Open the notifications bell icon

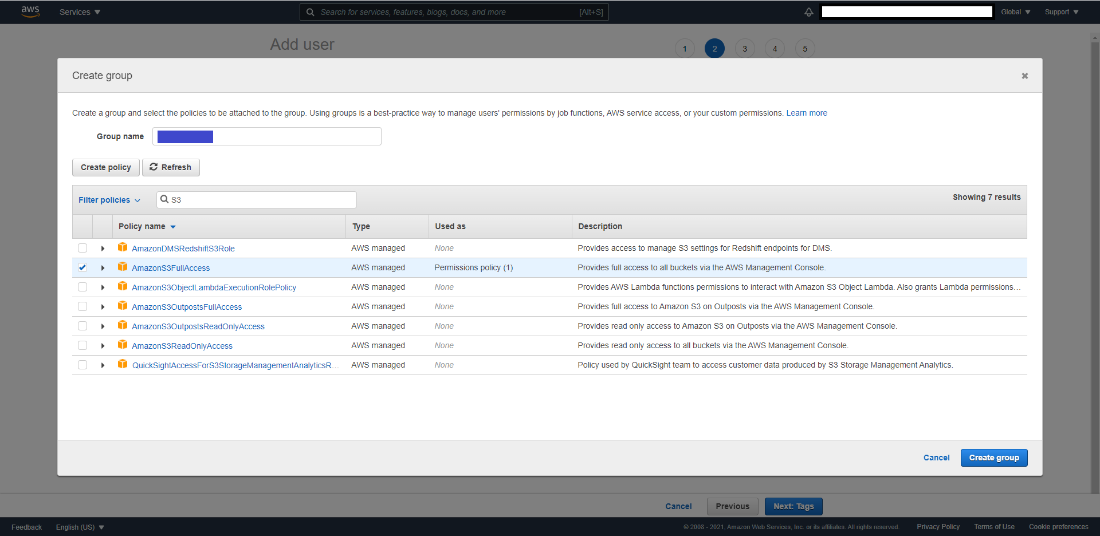(808, 12)
